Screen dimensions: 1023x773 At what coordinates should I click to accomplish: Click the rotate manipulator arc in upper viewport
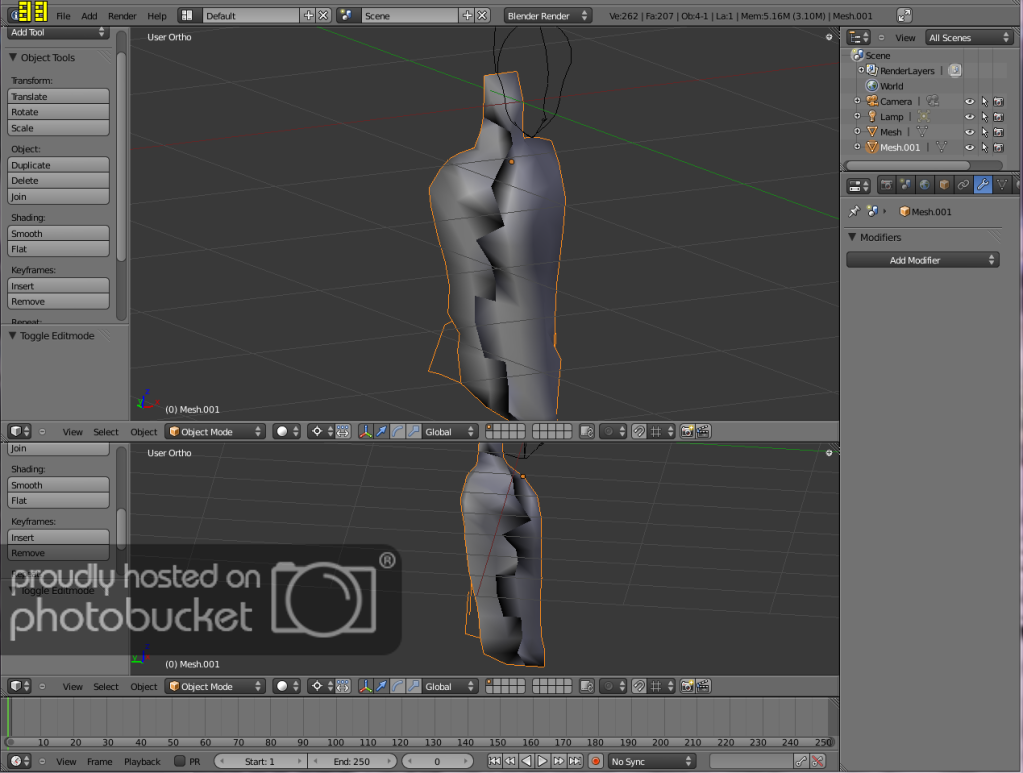click(397, 432)
